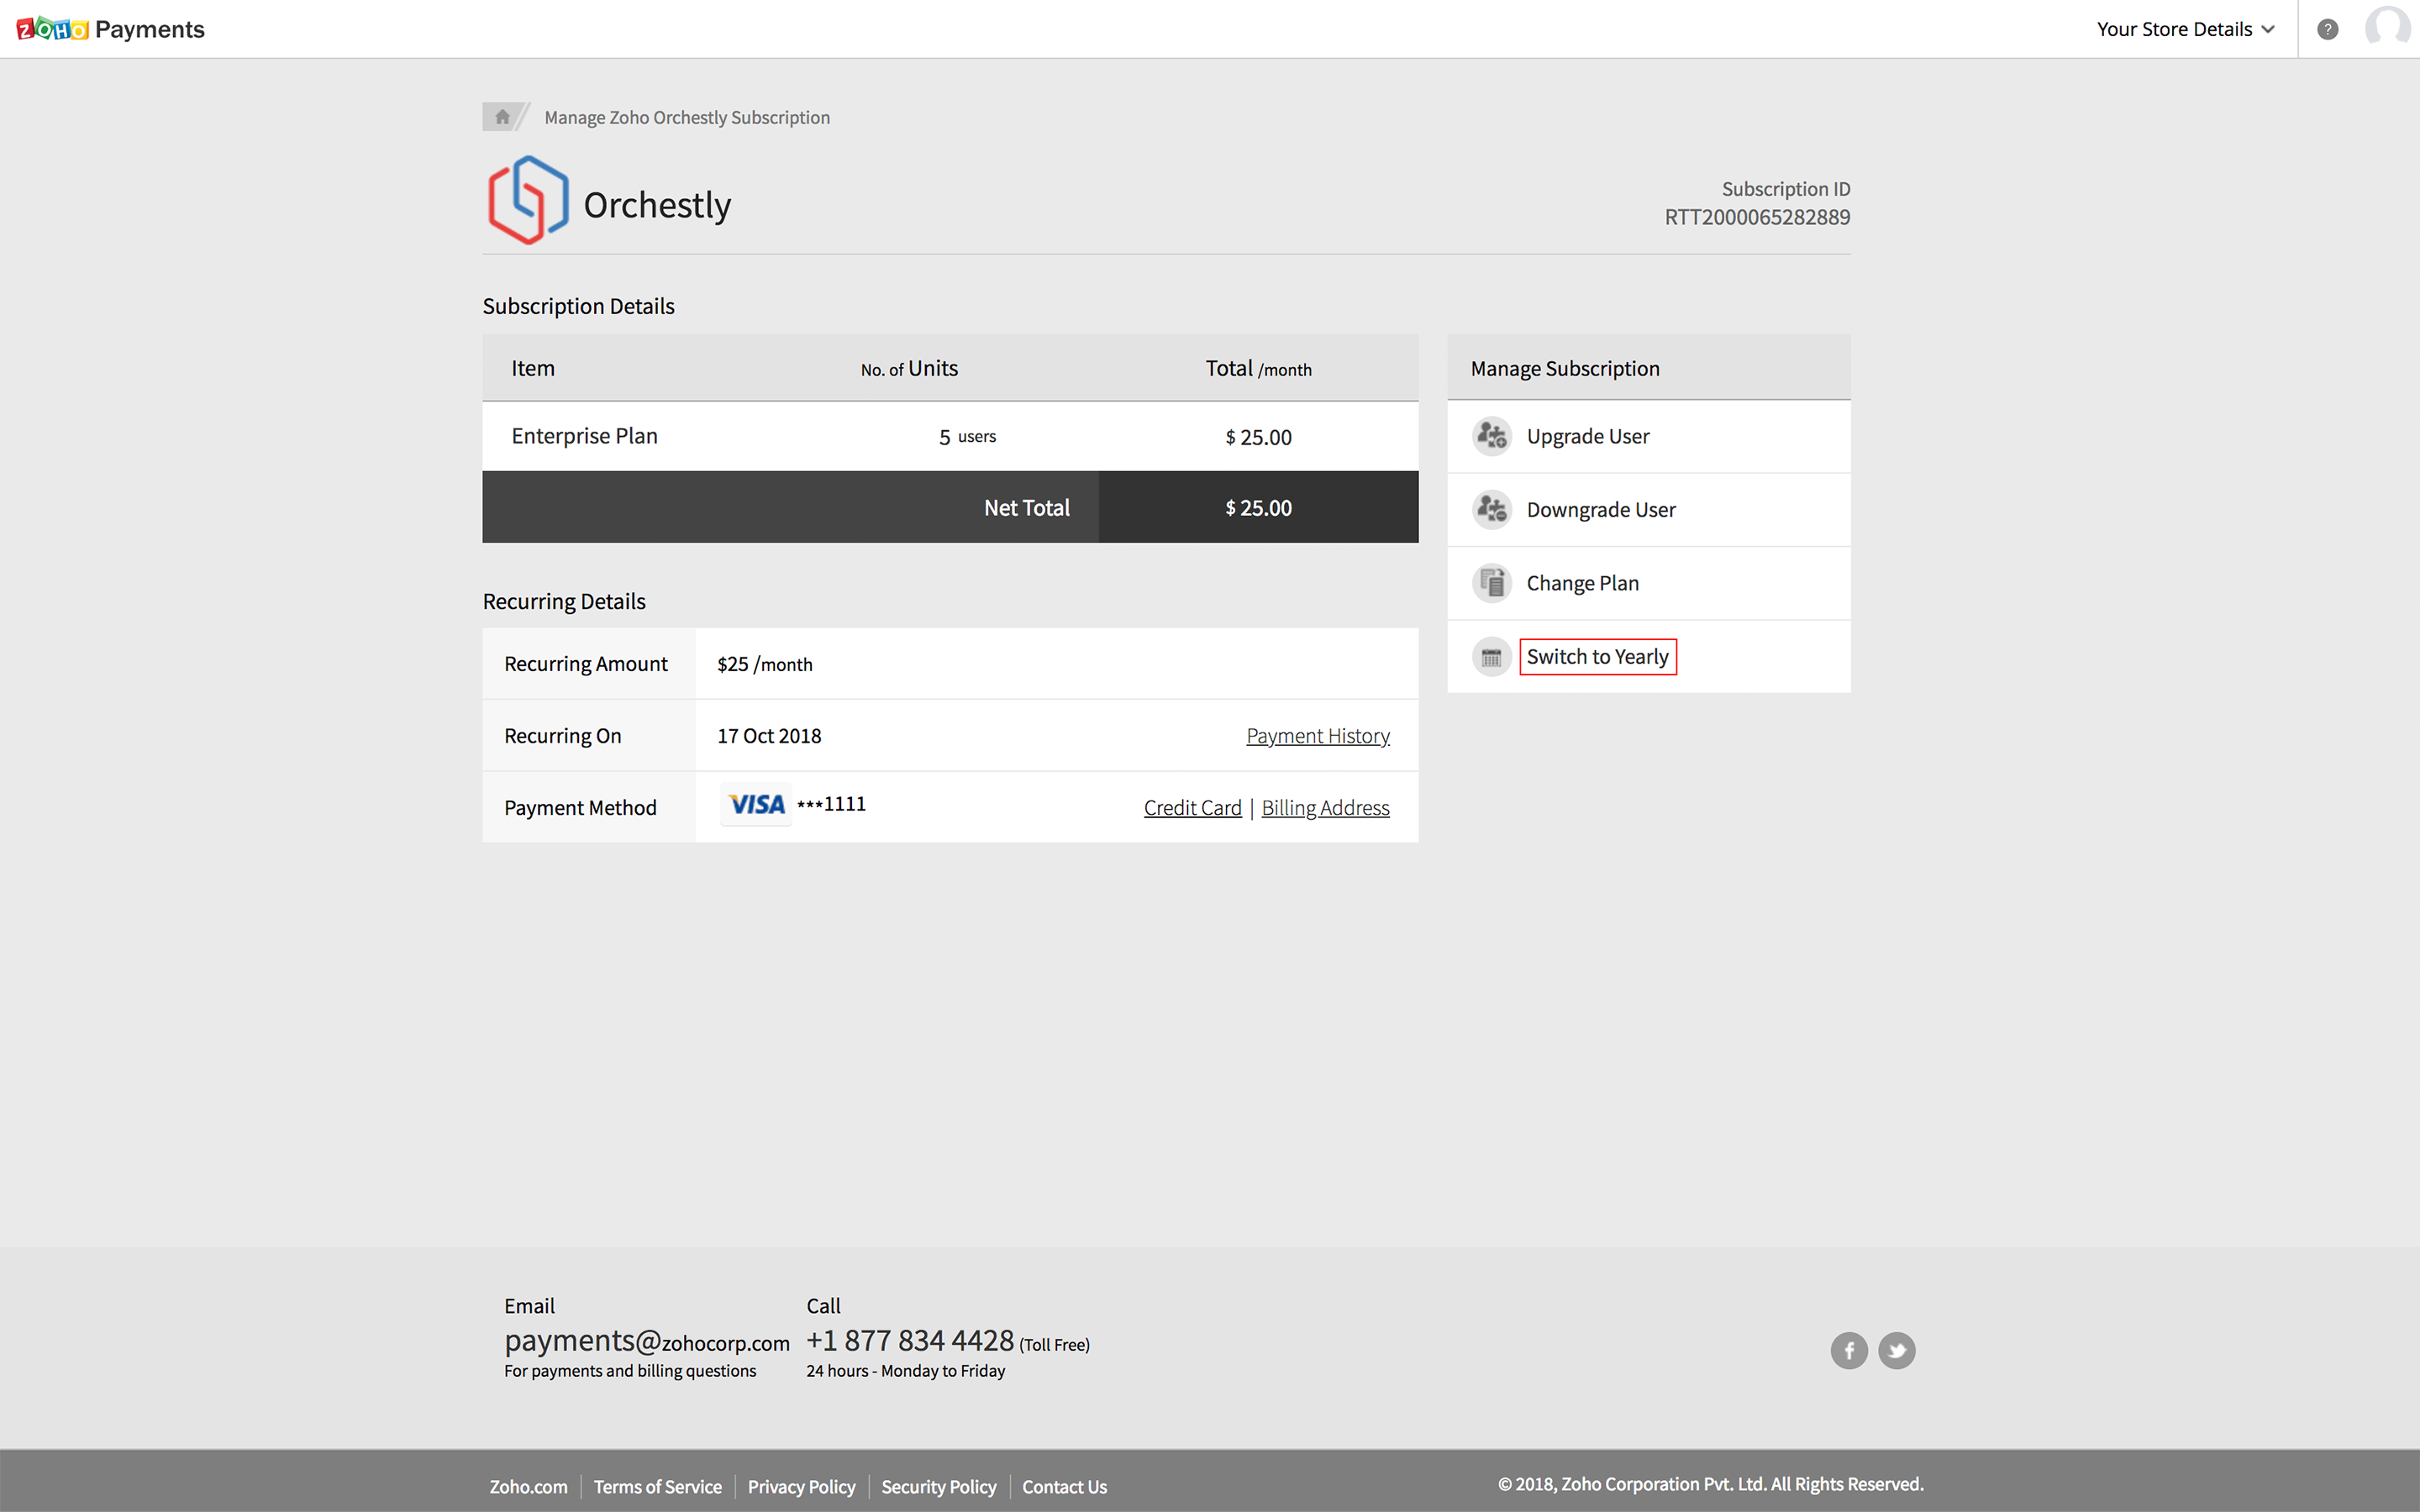Open Terms of Service footer link

(x=657, y=1486)
